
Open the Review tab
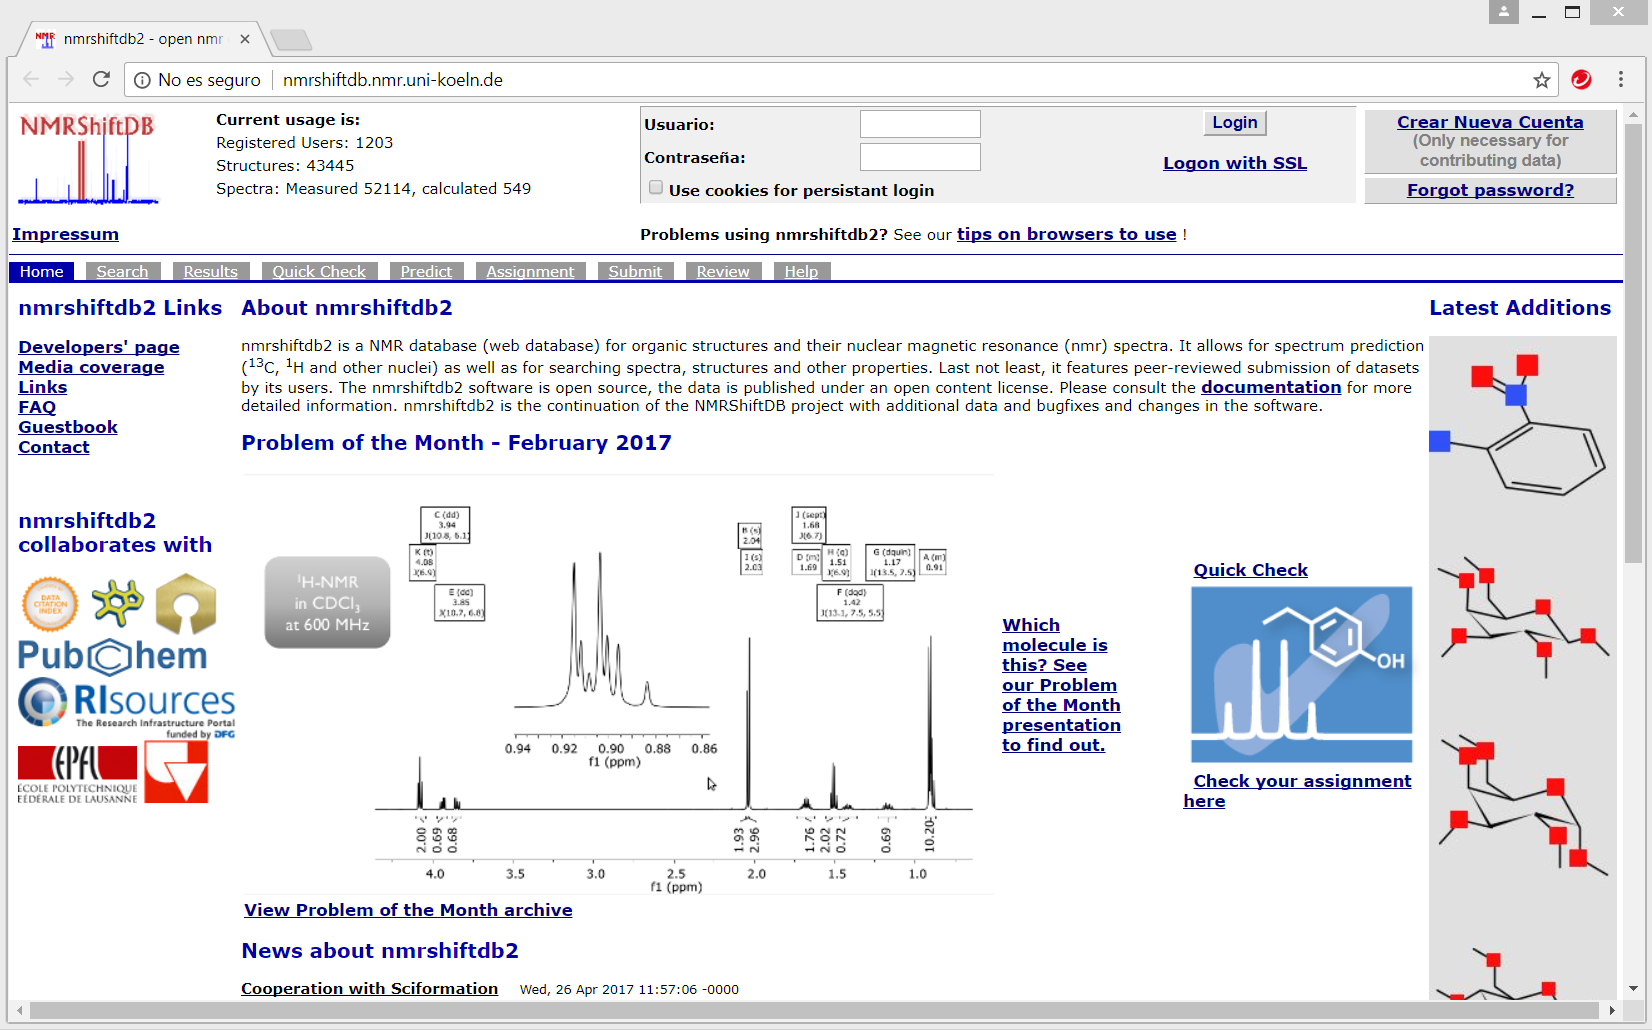723,271
